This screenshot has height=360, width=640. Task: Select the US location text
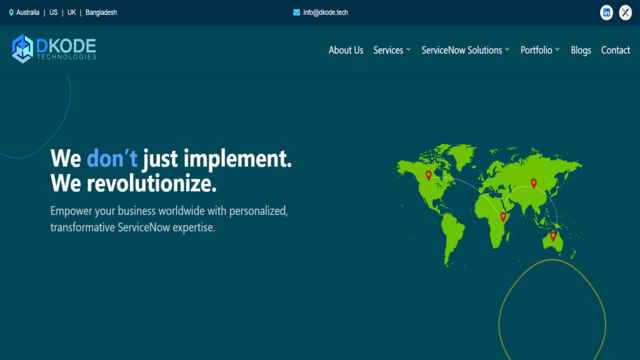pyautogui.click(x=53, y=13)
